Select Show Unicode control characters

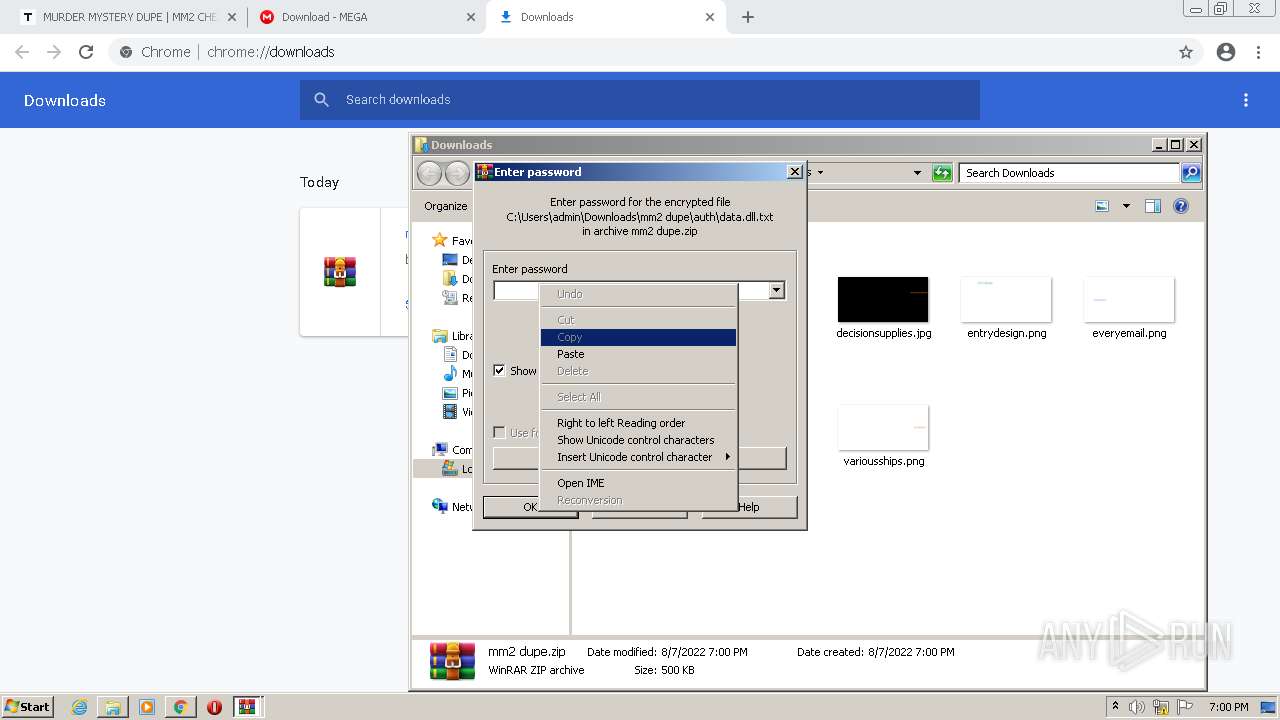(x=638, y=440)
